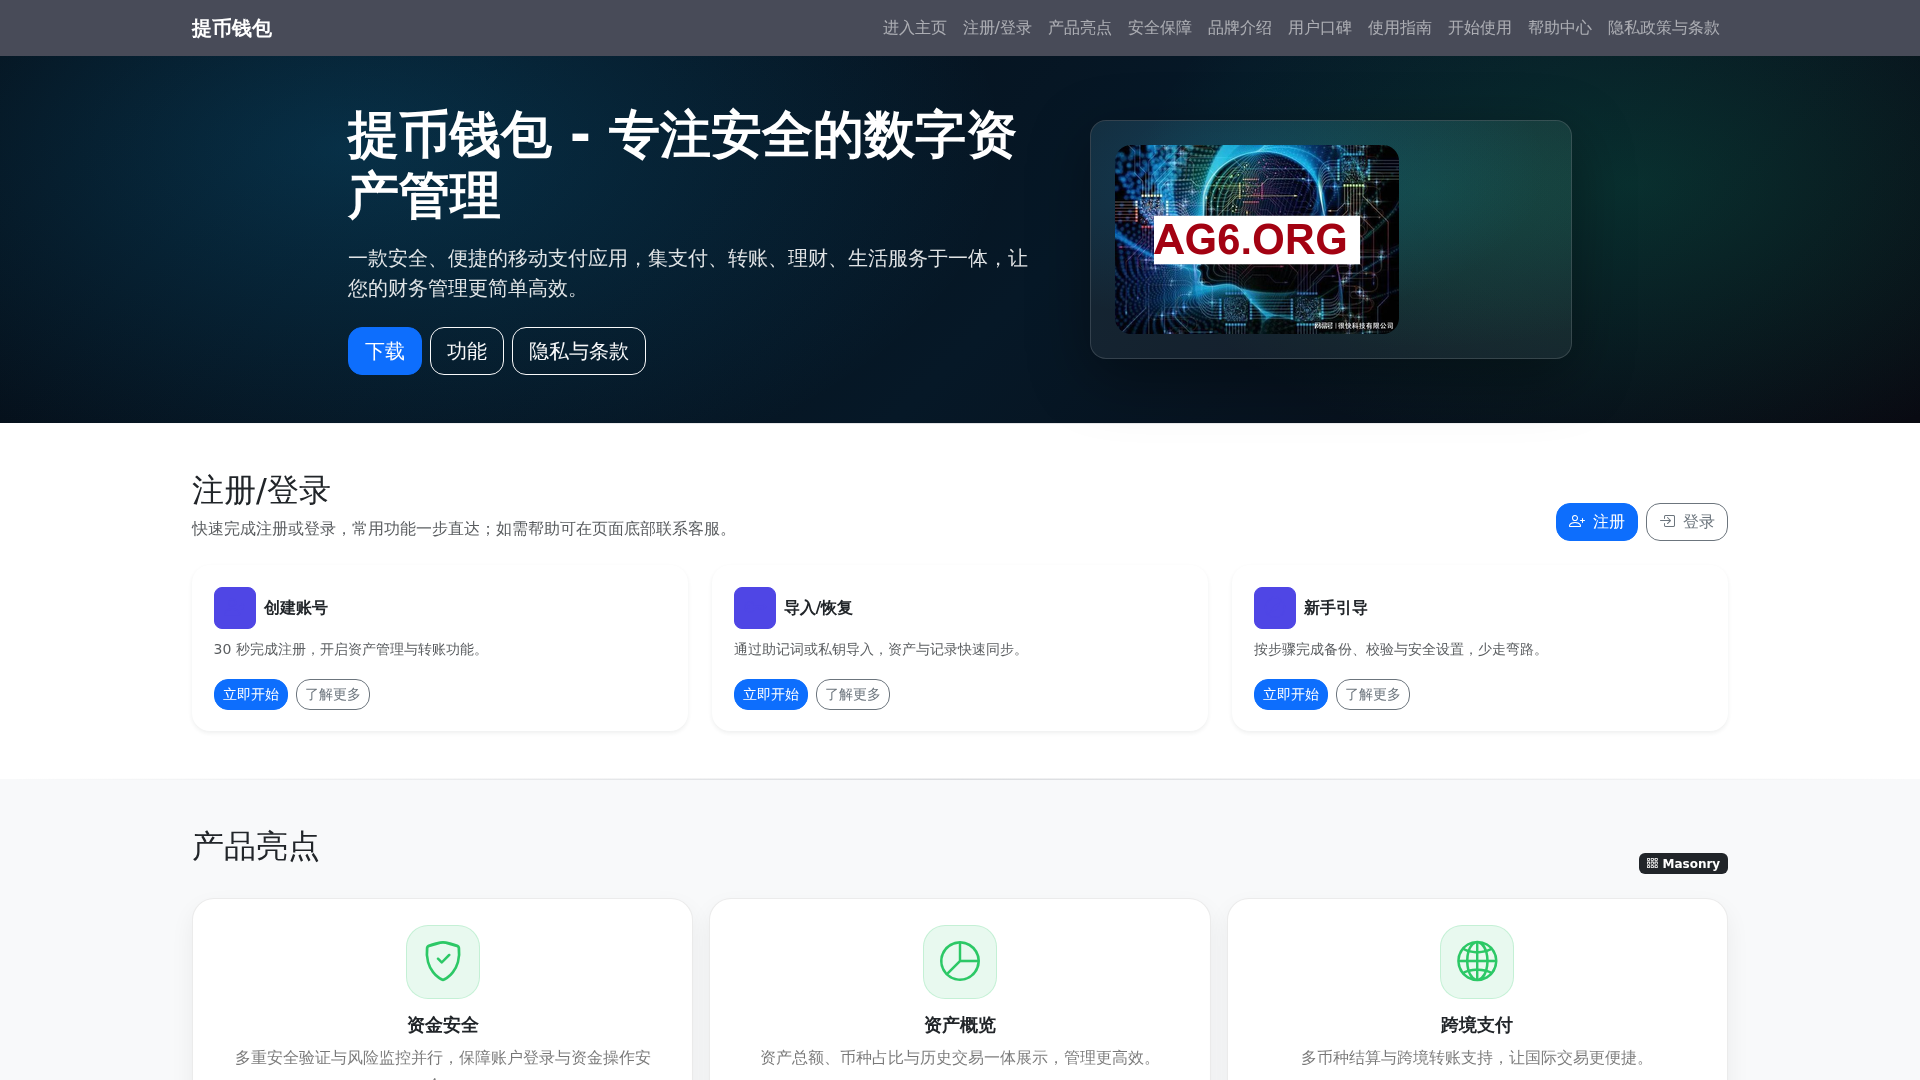Click 了解更多 under 导入/恢复
1920x1080 pixels.
click(853, 694)
